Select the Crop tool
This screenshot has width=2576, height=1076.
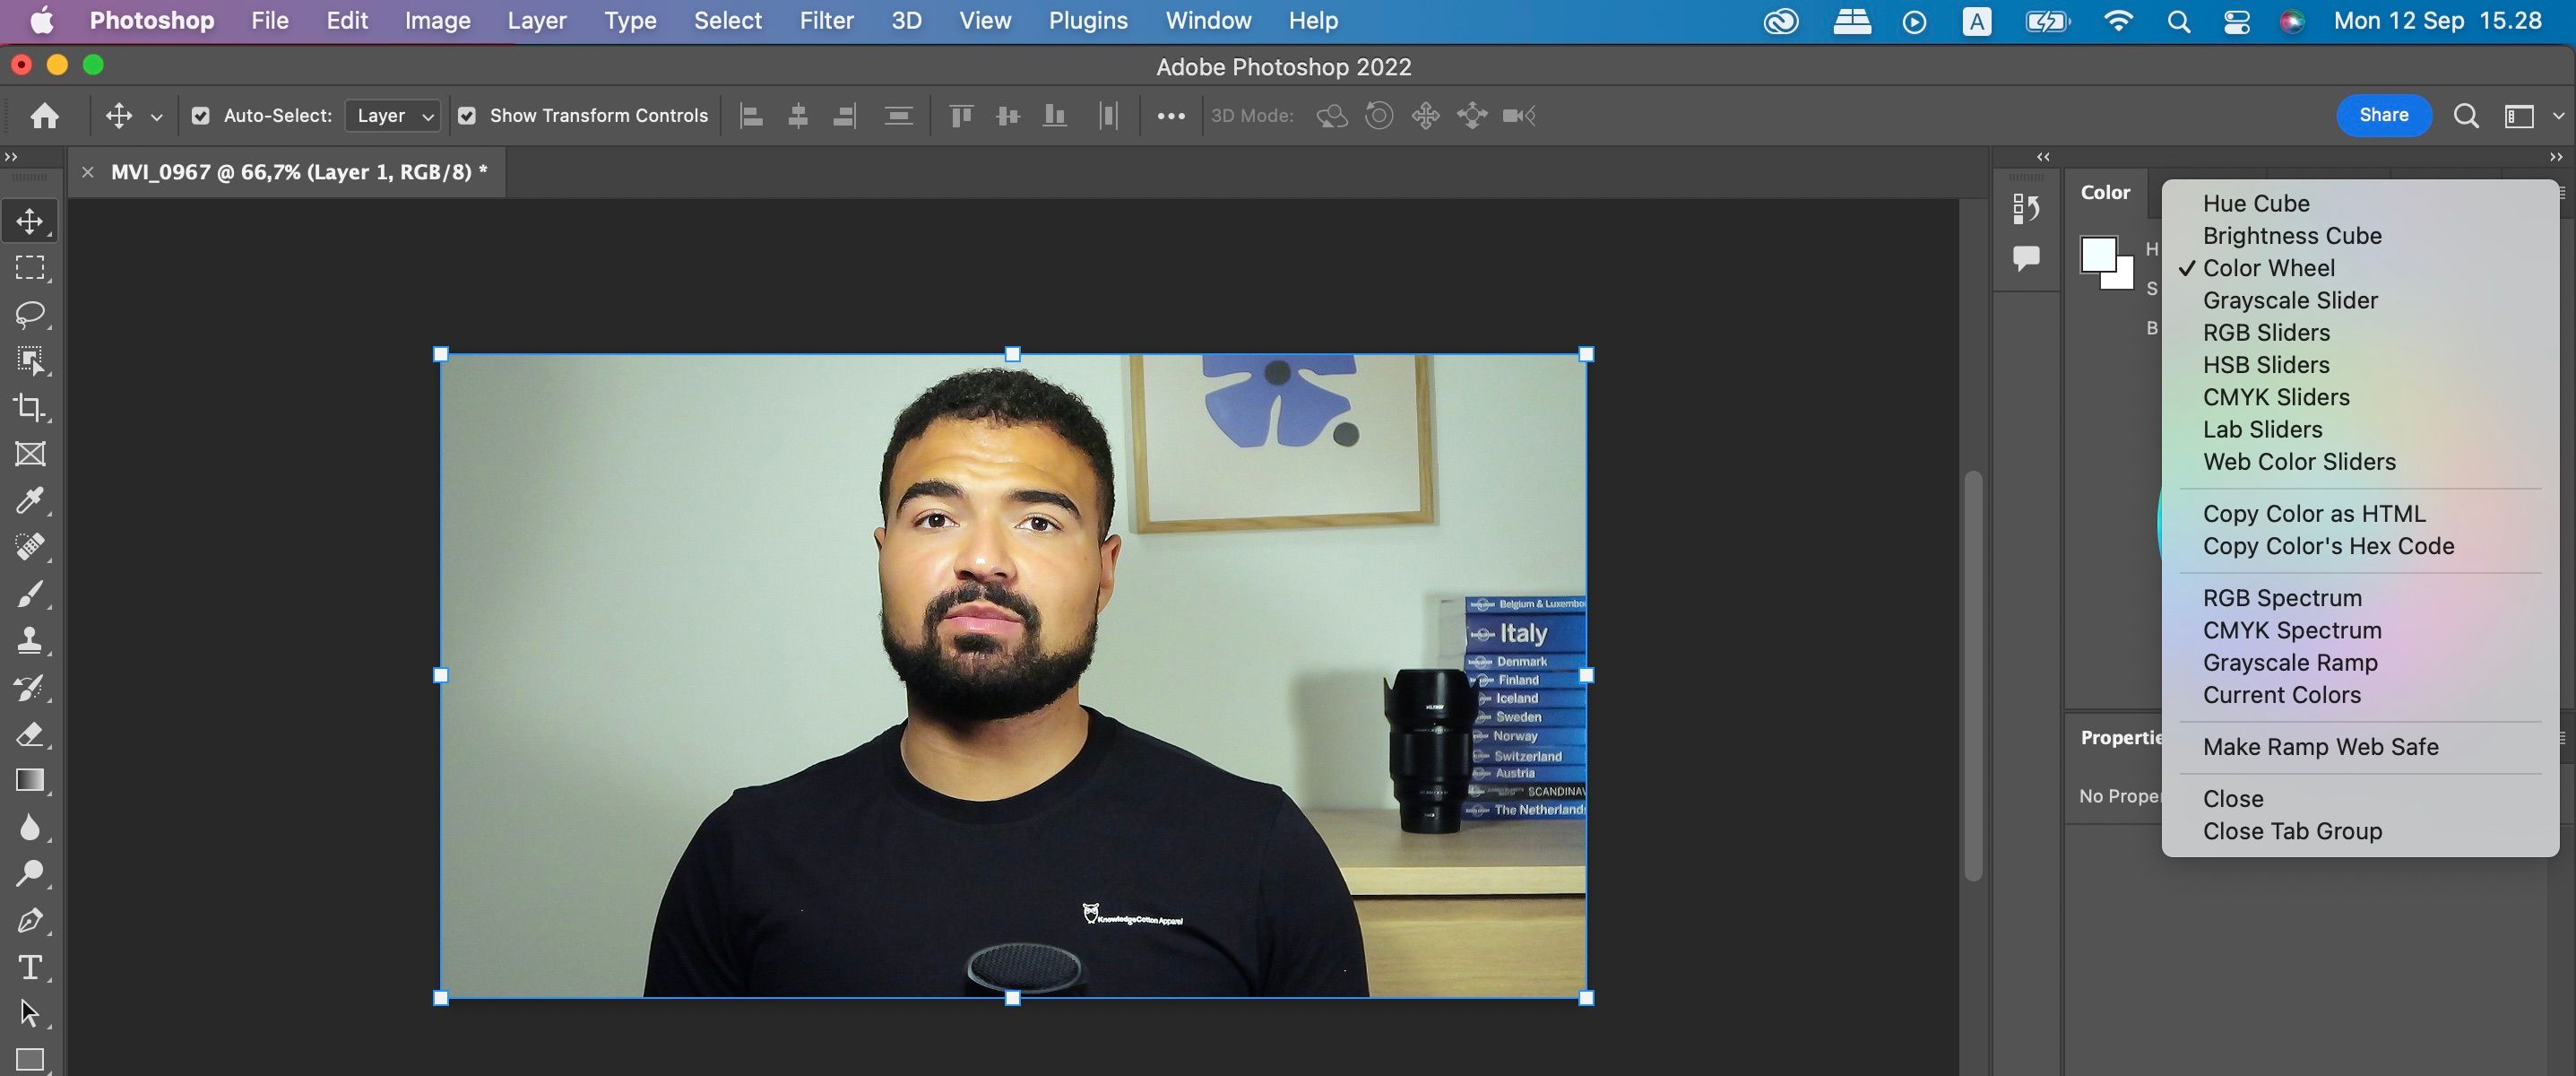click(30, 407)
